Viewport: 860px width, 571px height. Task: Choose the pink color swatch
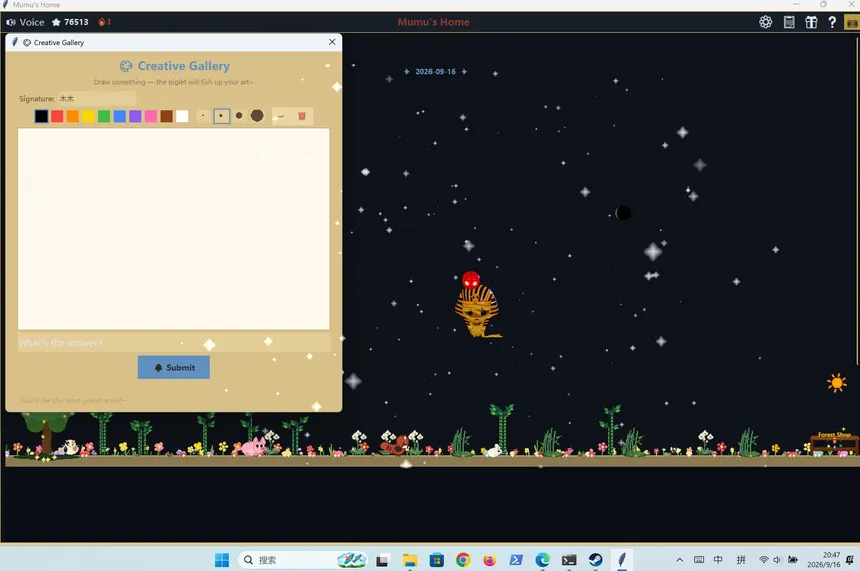point(151,116)
